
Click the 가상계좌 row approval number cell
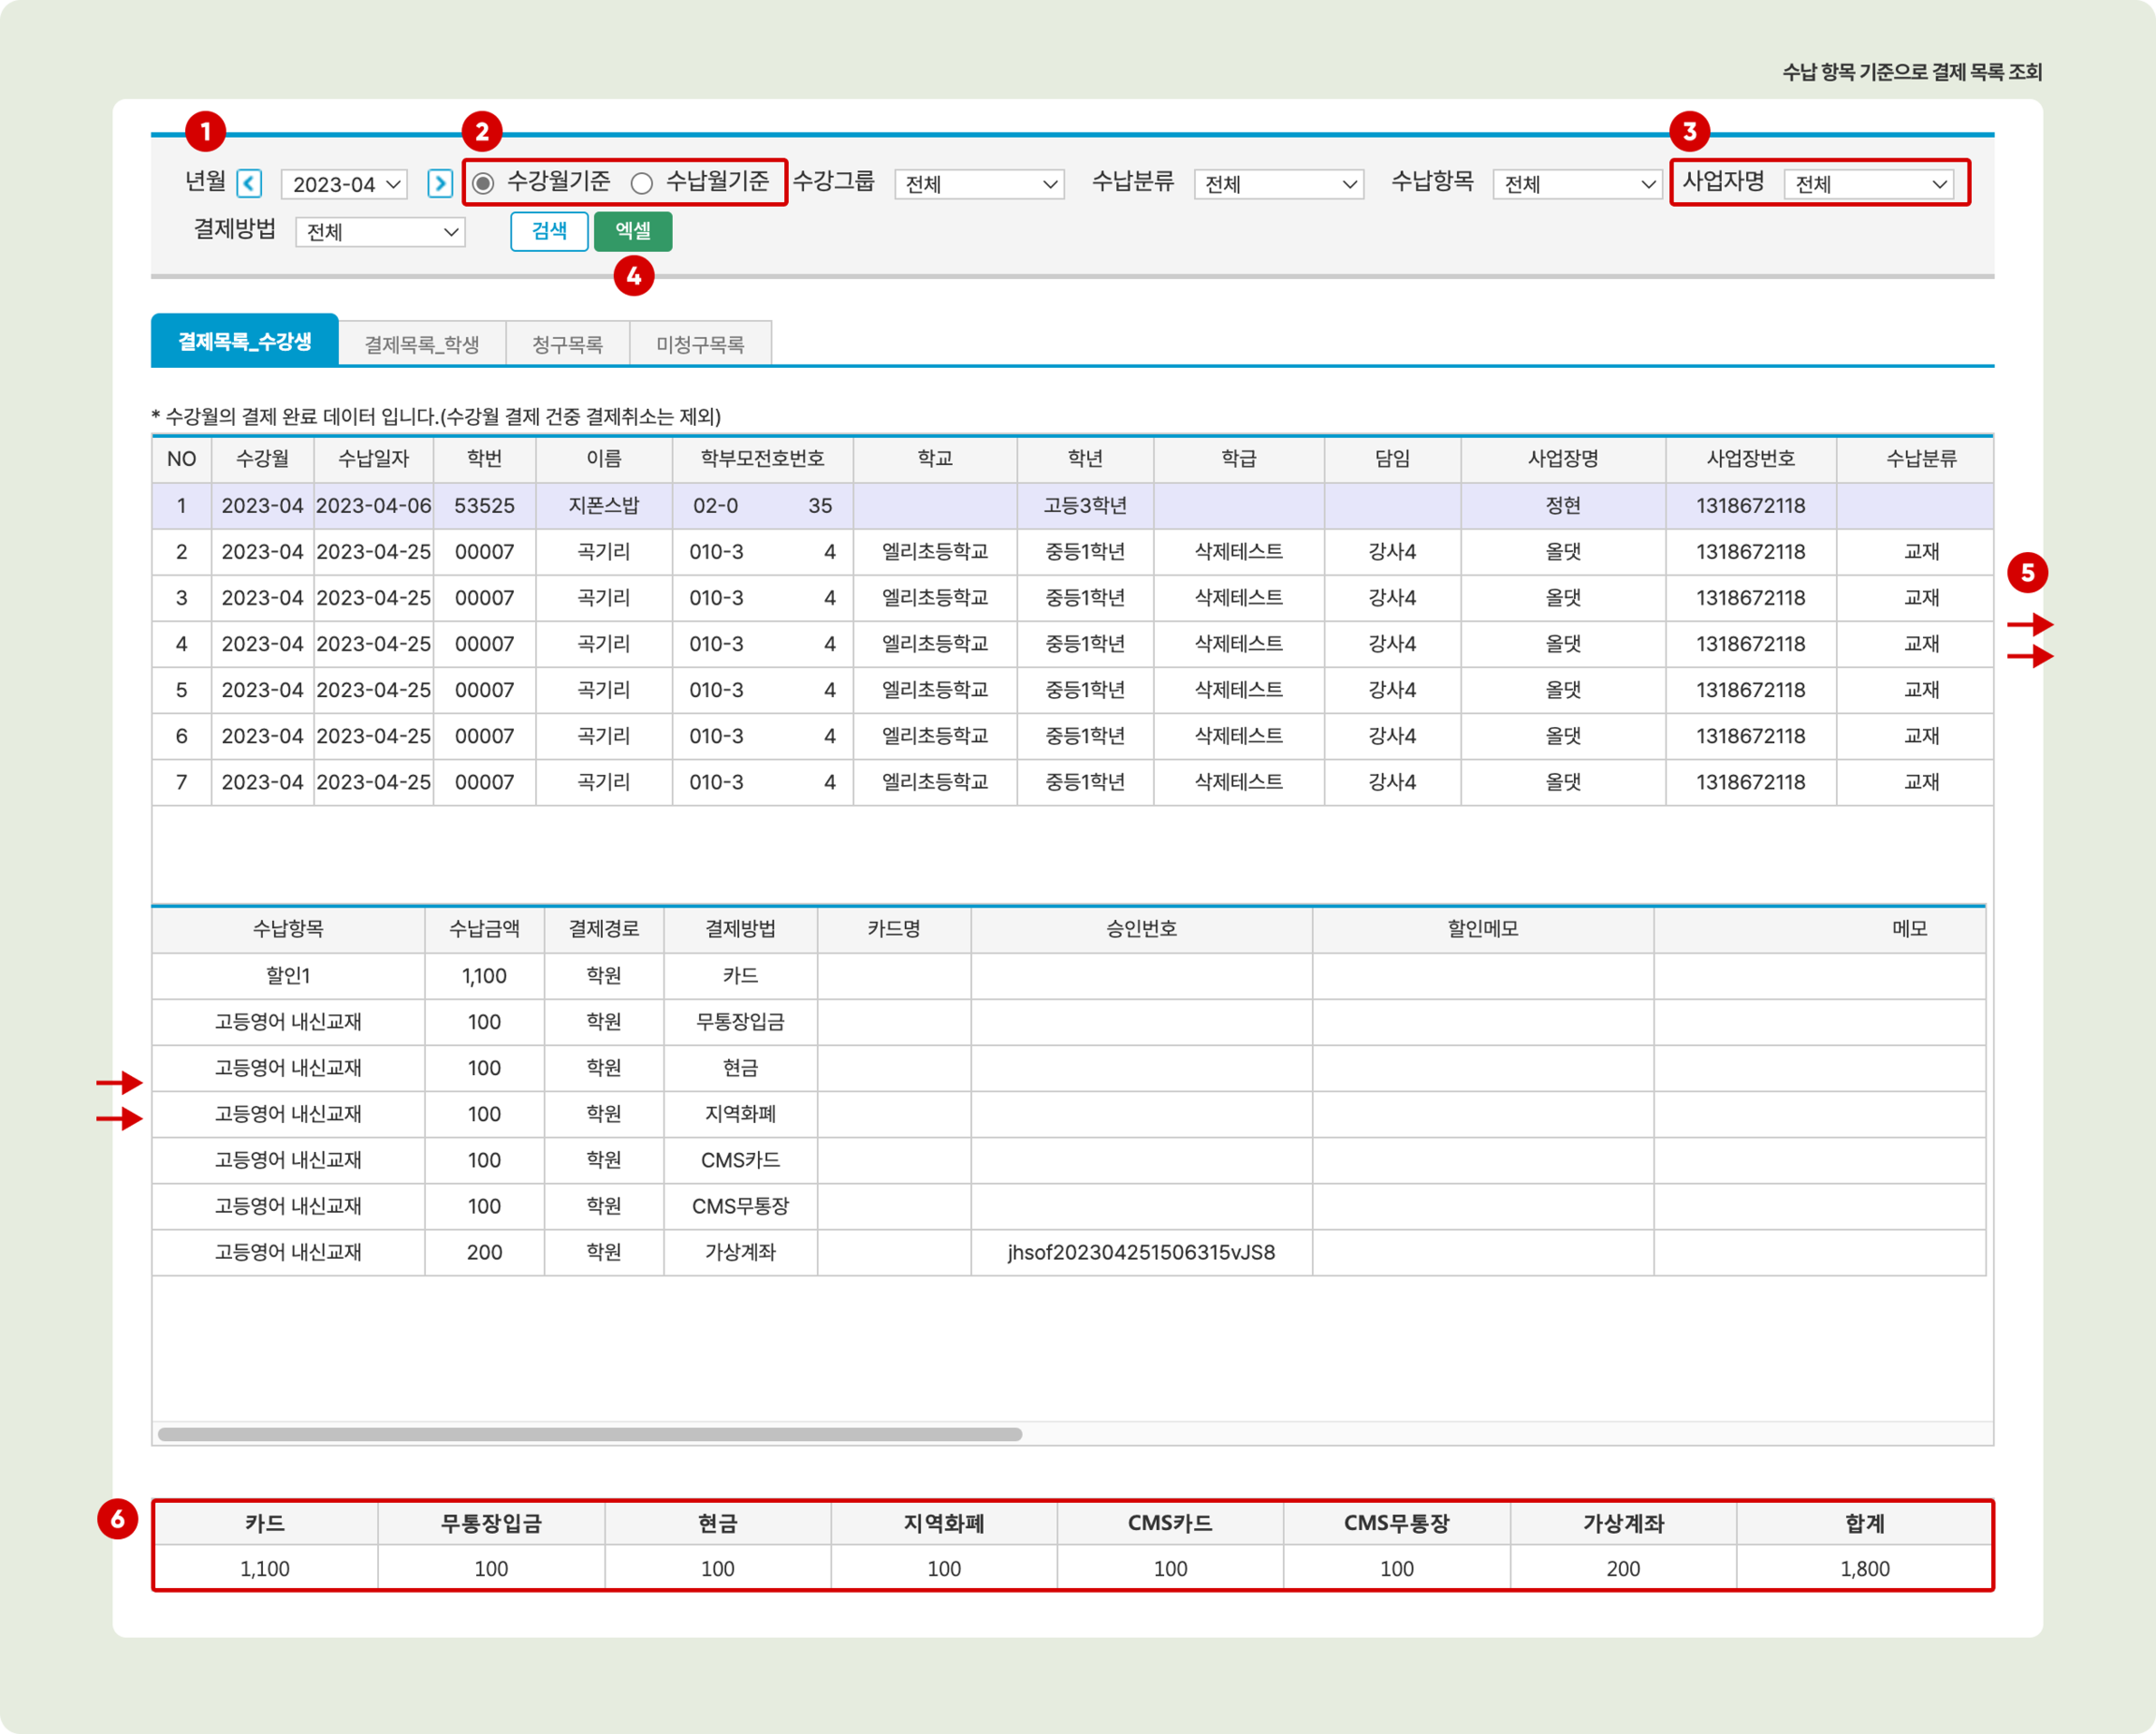(x=1140, y=1252)
